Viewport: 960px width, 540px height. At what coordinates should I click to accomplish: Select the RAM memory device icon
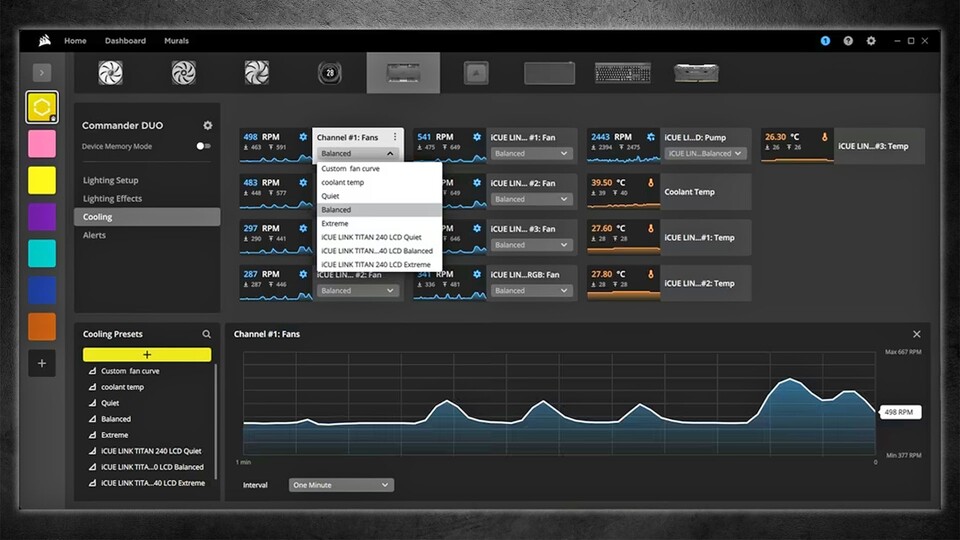coord(696,73)
